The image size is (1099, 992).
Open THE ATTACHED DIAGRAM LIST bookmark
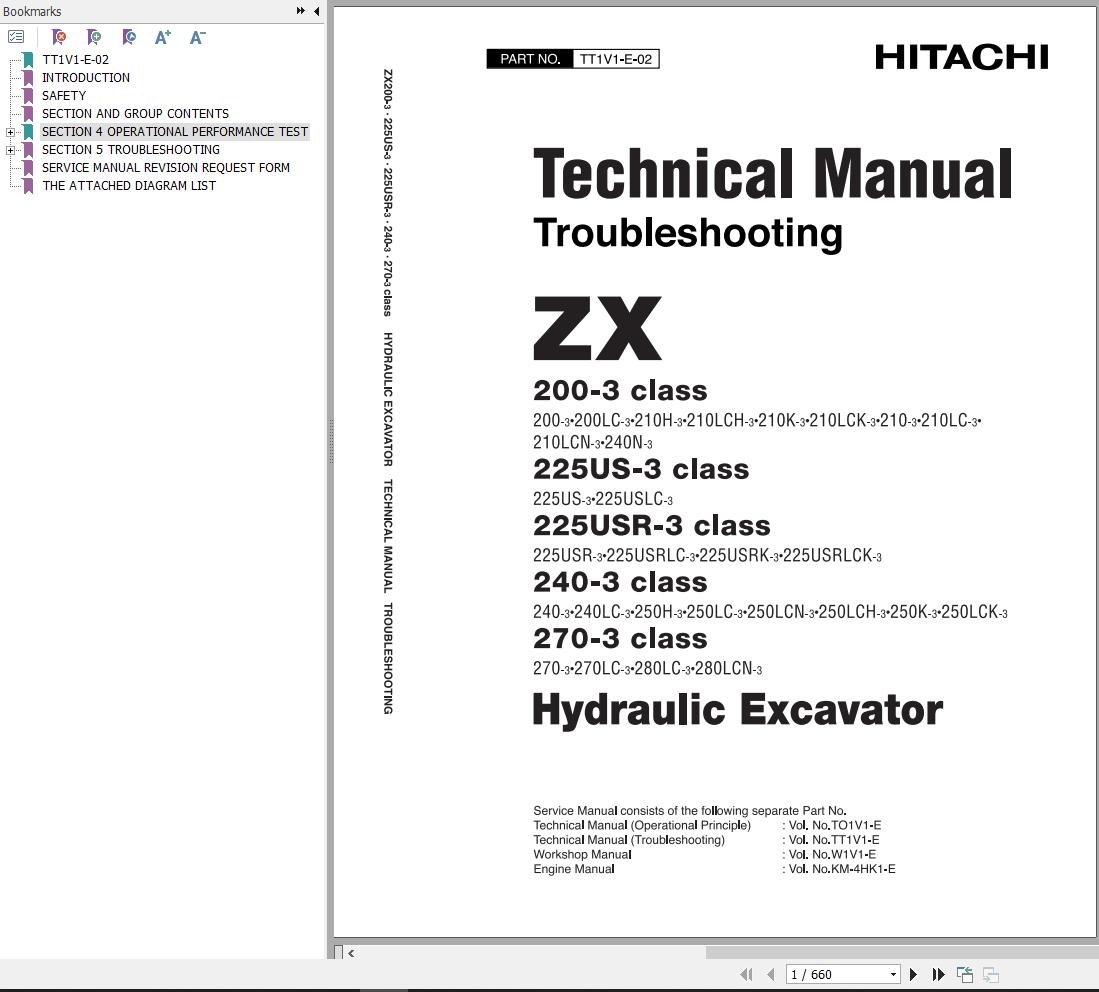tap(129, 186)
